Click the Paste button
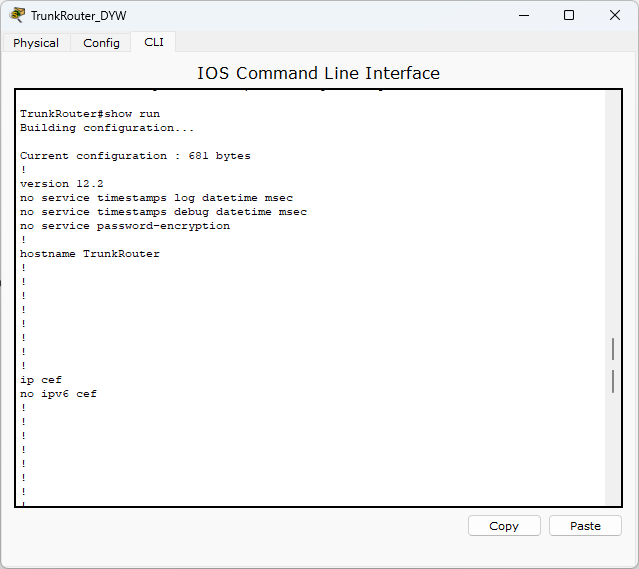 585,526
